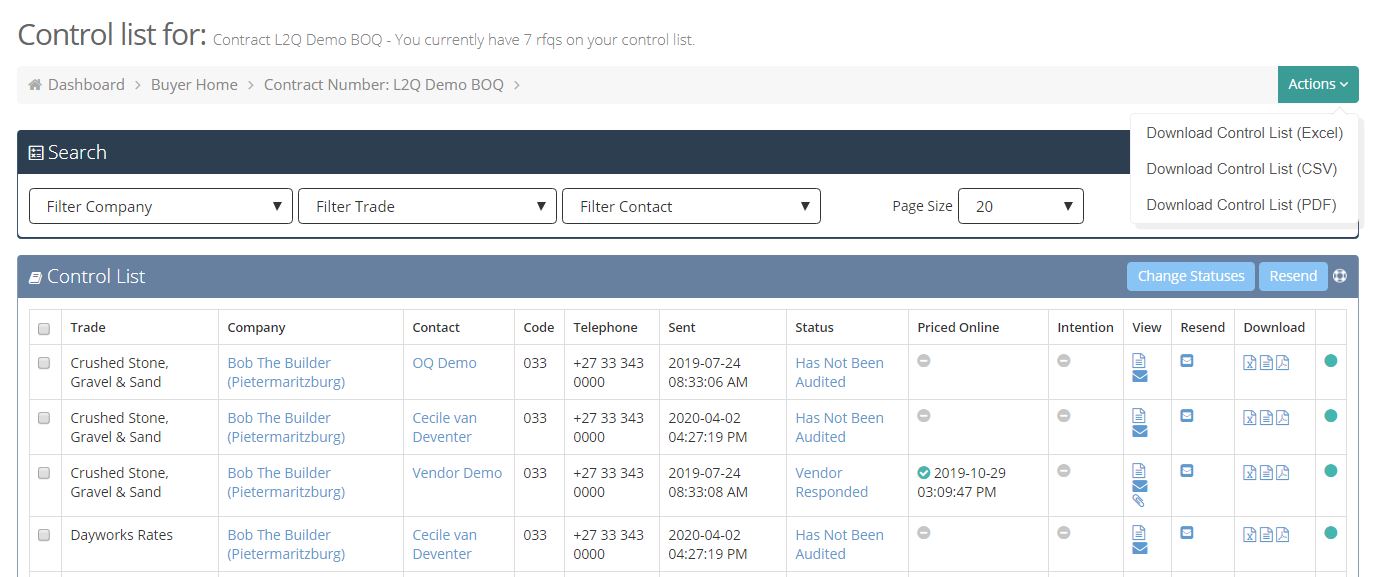This screenshot has width=1381, height=577.
Task: Choose Download Control List (Excel)
Action: (x=1244, y=133)
